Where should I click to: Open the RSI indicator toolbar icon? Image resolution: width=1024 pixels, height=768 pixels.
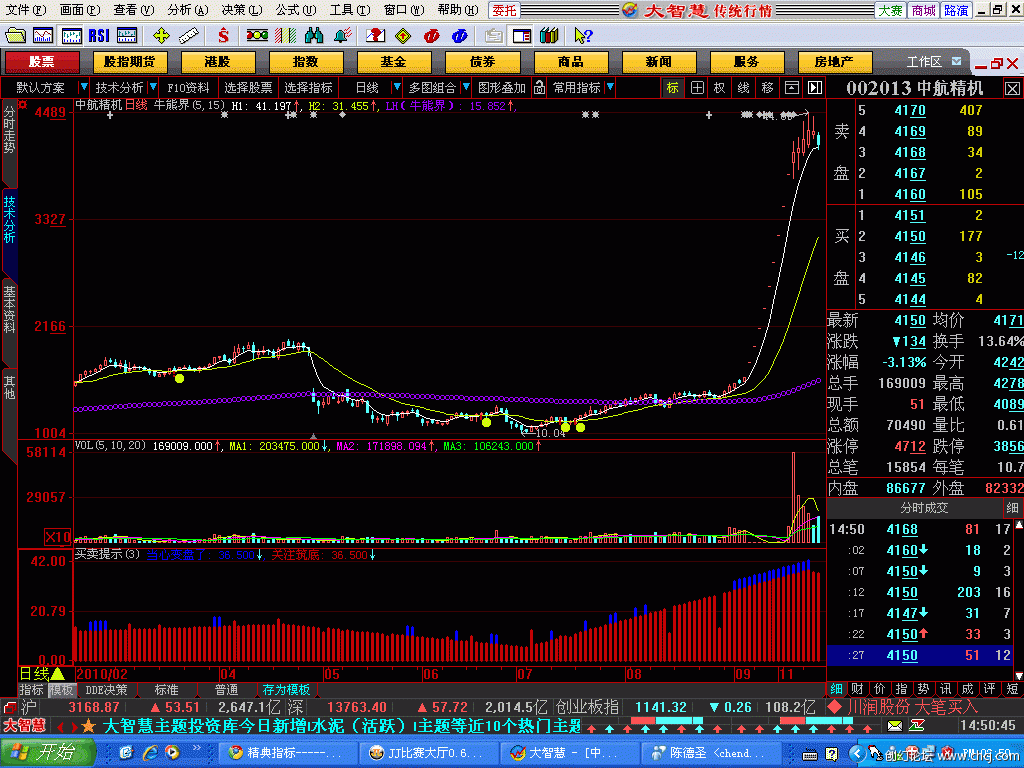(x=99, y=35)
